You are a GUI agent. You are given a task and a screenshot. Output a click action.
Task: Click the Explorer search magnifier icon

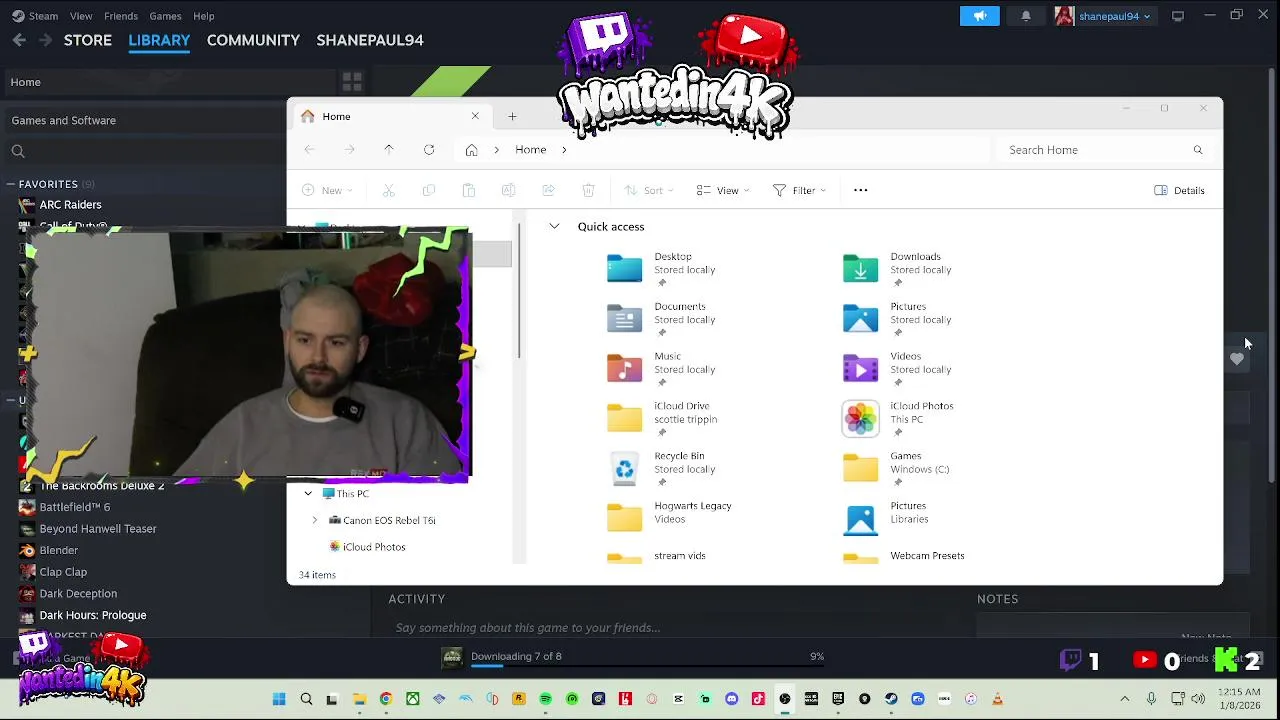1197,150
